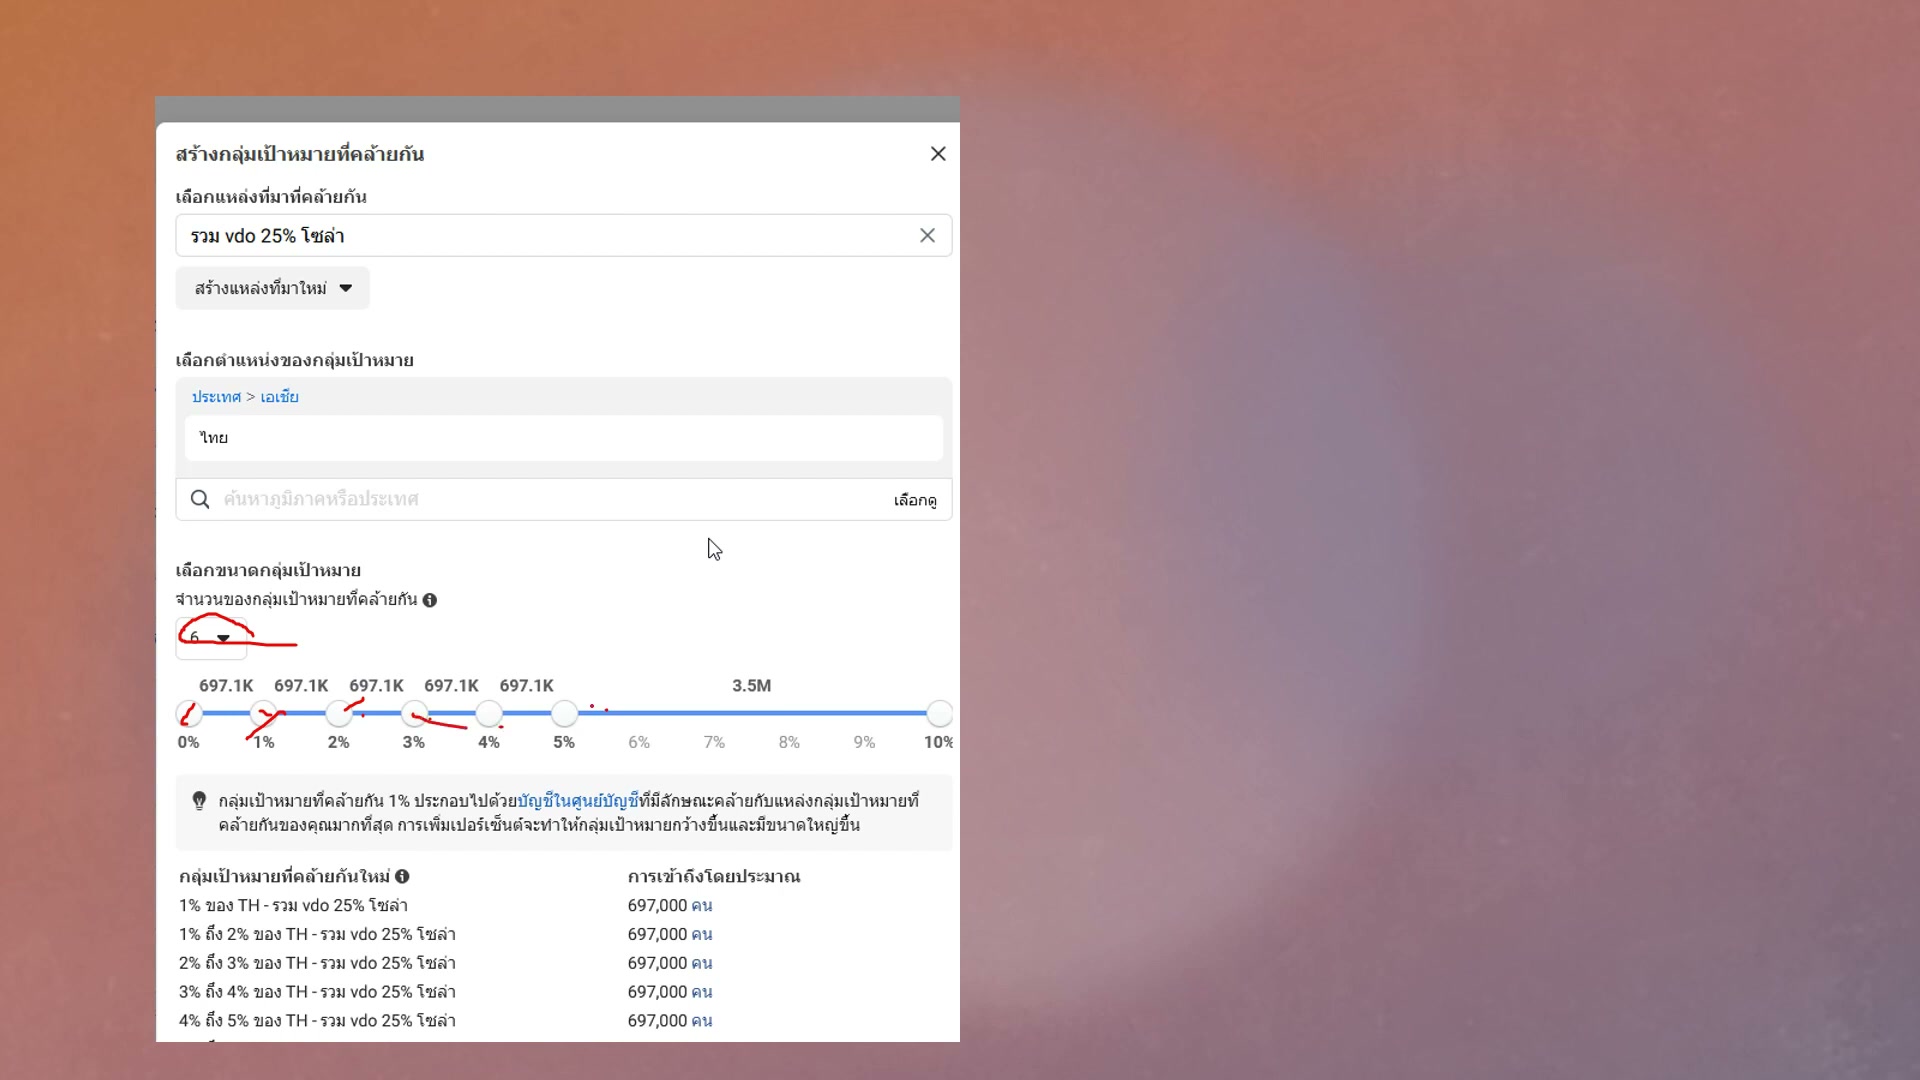Close the lookalike audience dialog
Image resolution: width=1920 pixels, height=1080 pixels.
(x=937, y=154)
